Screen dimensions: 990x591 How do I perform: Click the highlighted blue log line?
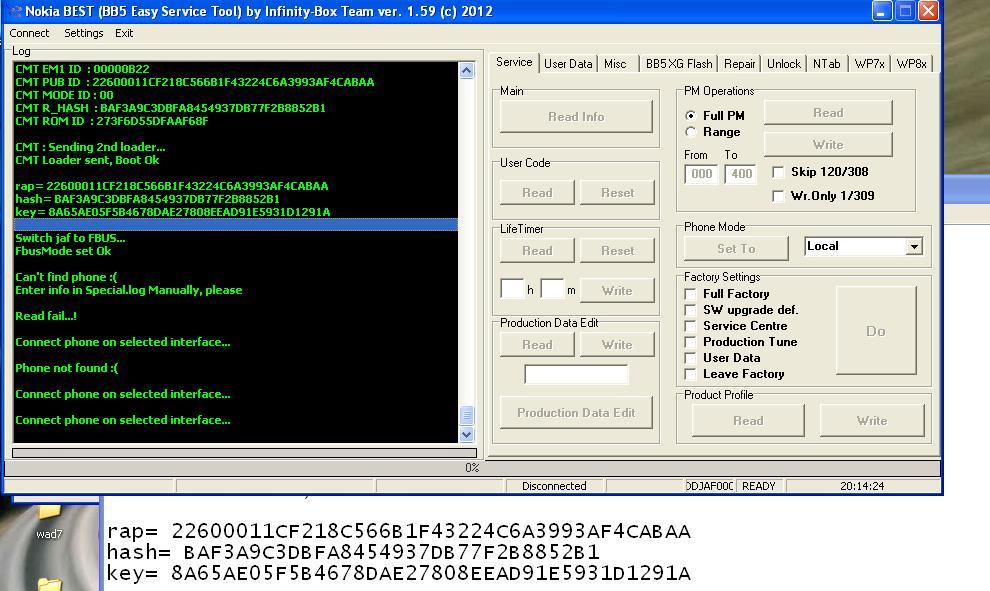(236, 225)
